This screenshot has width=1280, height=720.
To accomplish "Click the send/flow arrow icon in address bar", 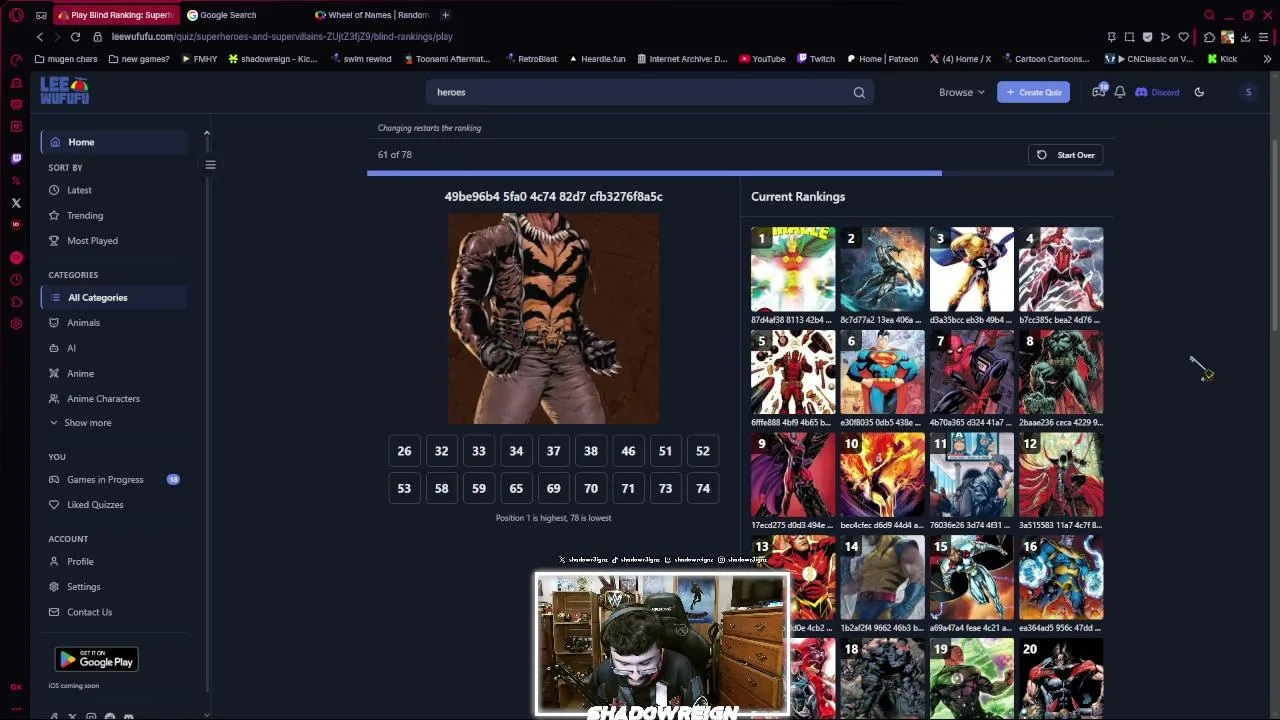I will (1165, 37).
